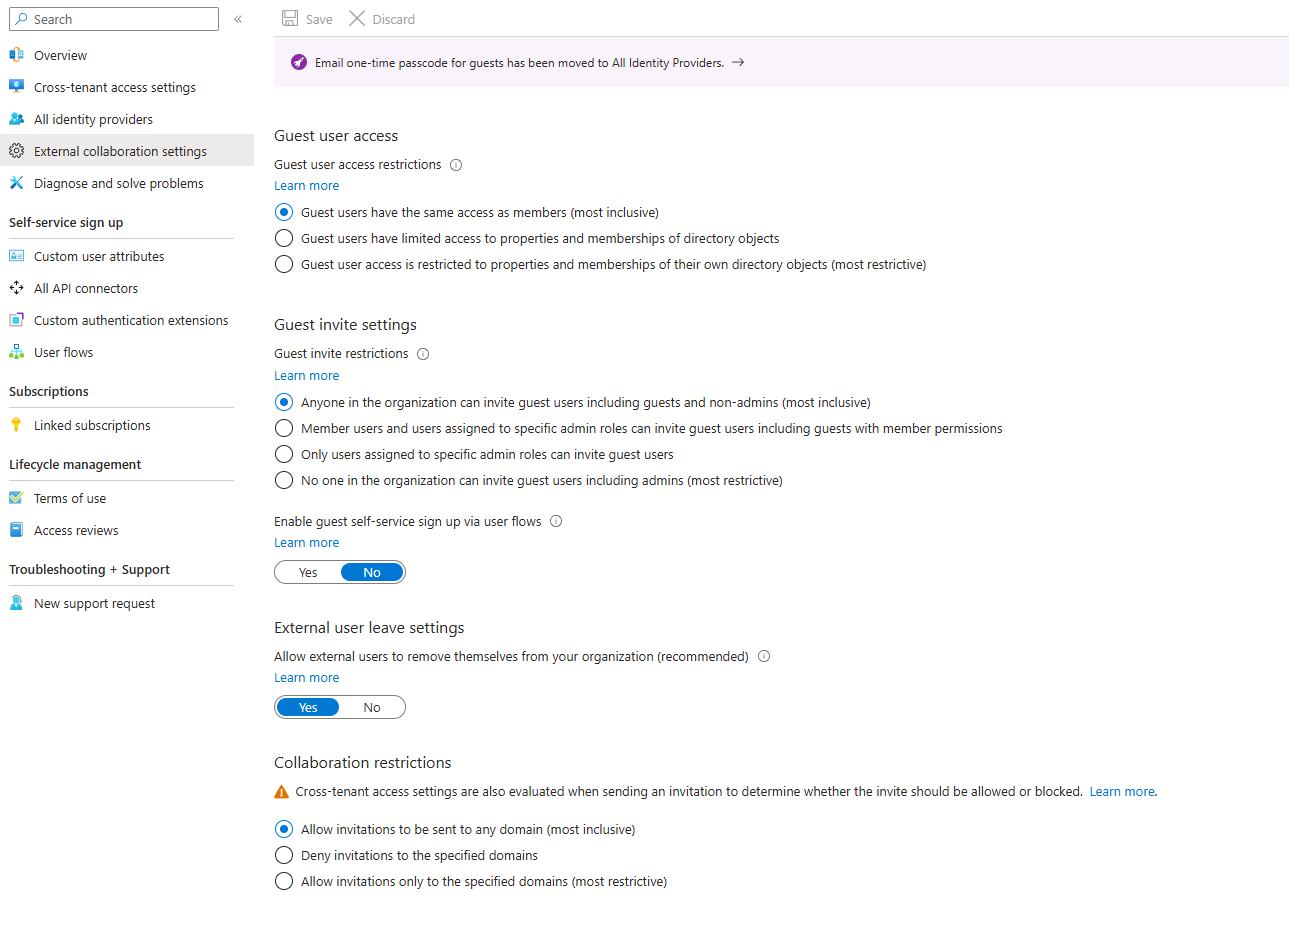Follow the arrow on the email passcode banner
The height and width of the screenshot is (942, 1289).
[738, 62]
